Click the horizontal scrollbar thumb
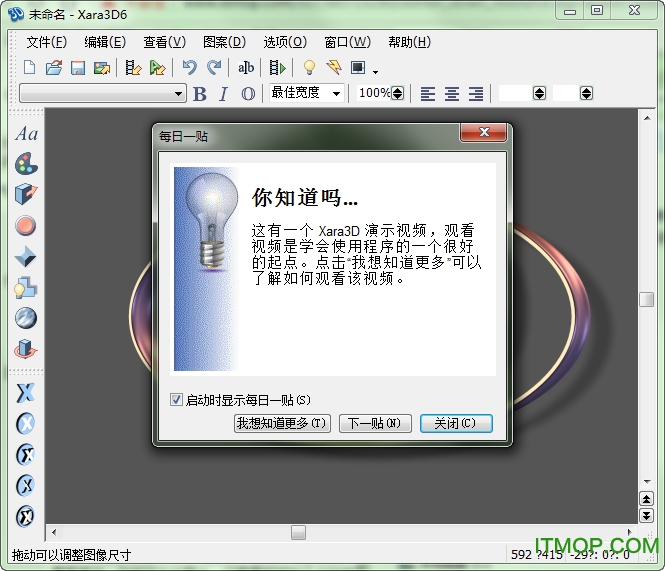Image resolution: width=665 pixels, height=571 pixels. coord(299,532)
